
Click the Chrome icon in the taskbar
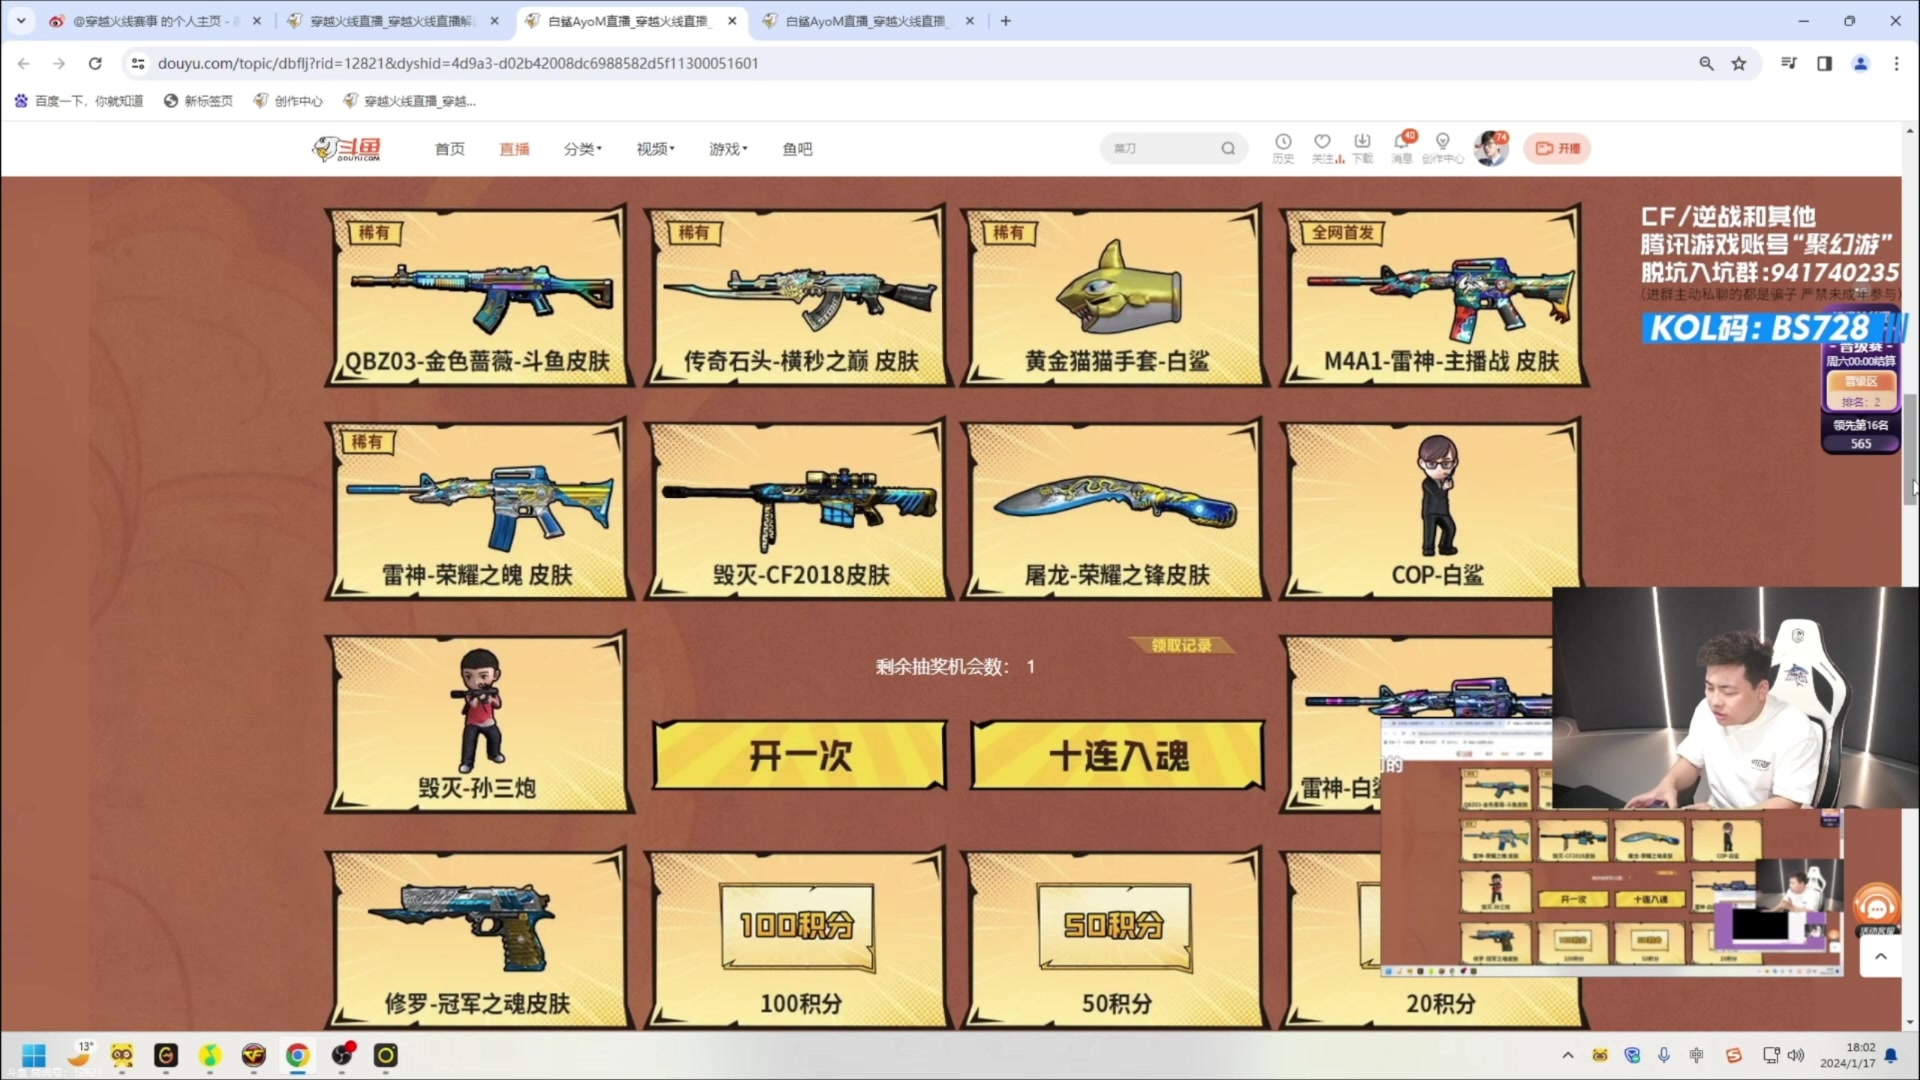pos(297,1055)
